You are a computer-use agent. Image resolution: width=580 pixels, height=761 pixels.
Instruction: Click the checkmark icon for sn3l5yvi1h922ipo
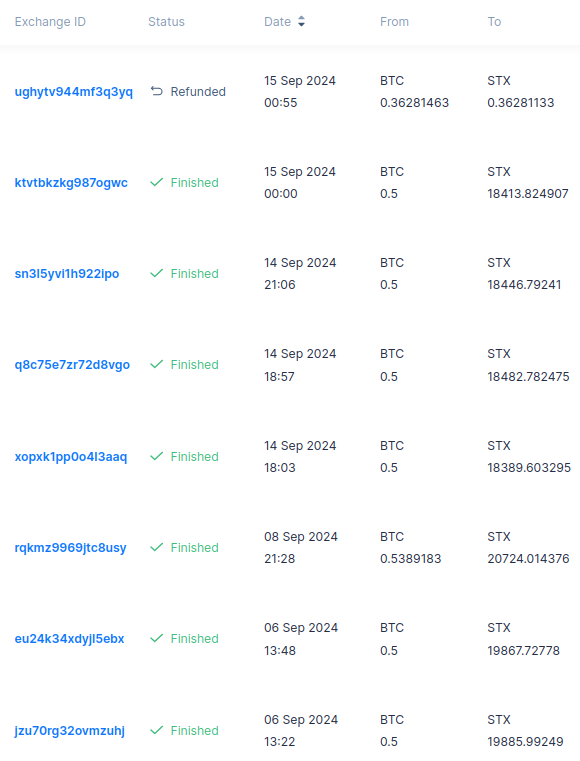(x=156, y=273)
